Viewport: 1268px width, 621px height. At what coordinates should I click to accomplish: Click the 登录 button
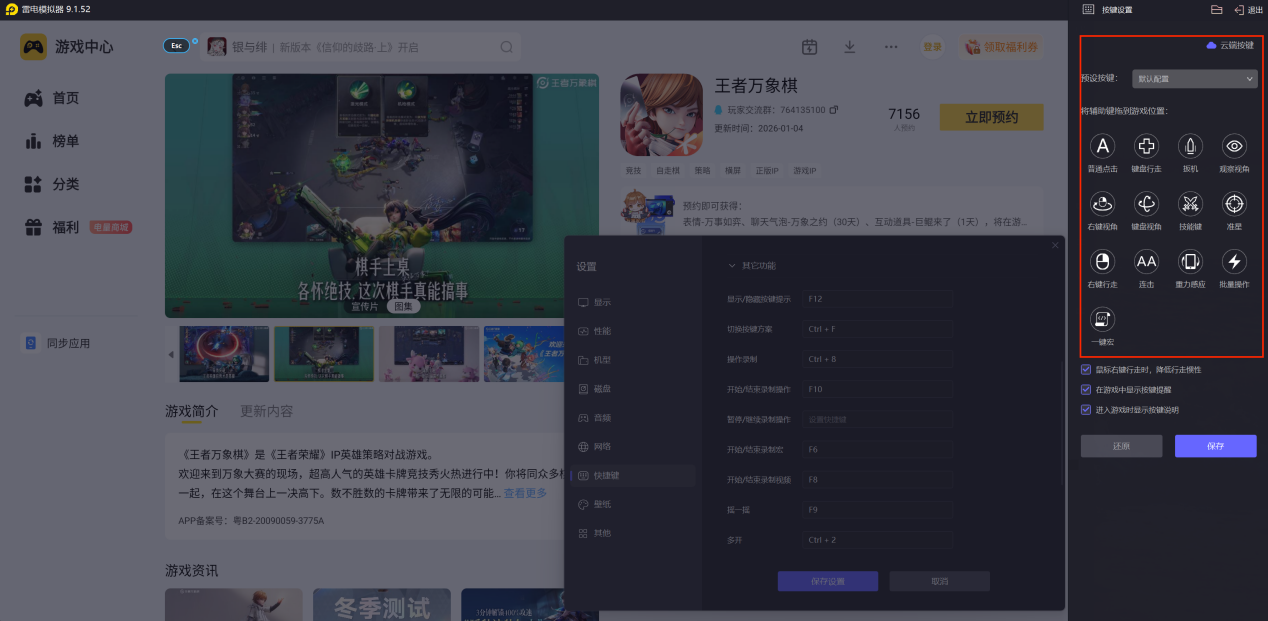coord(932,47)
